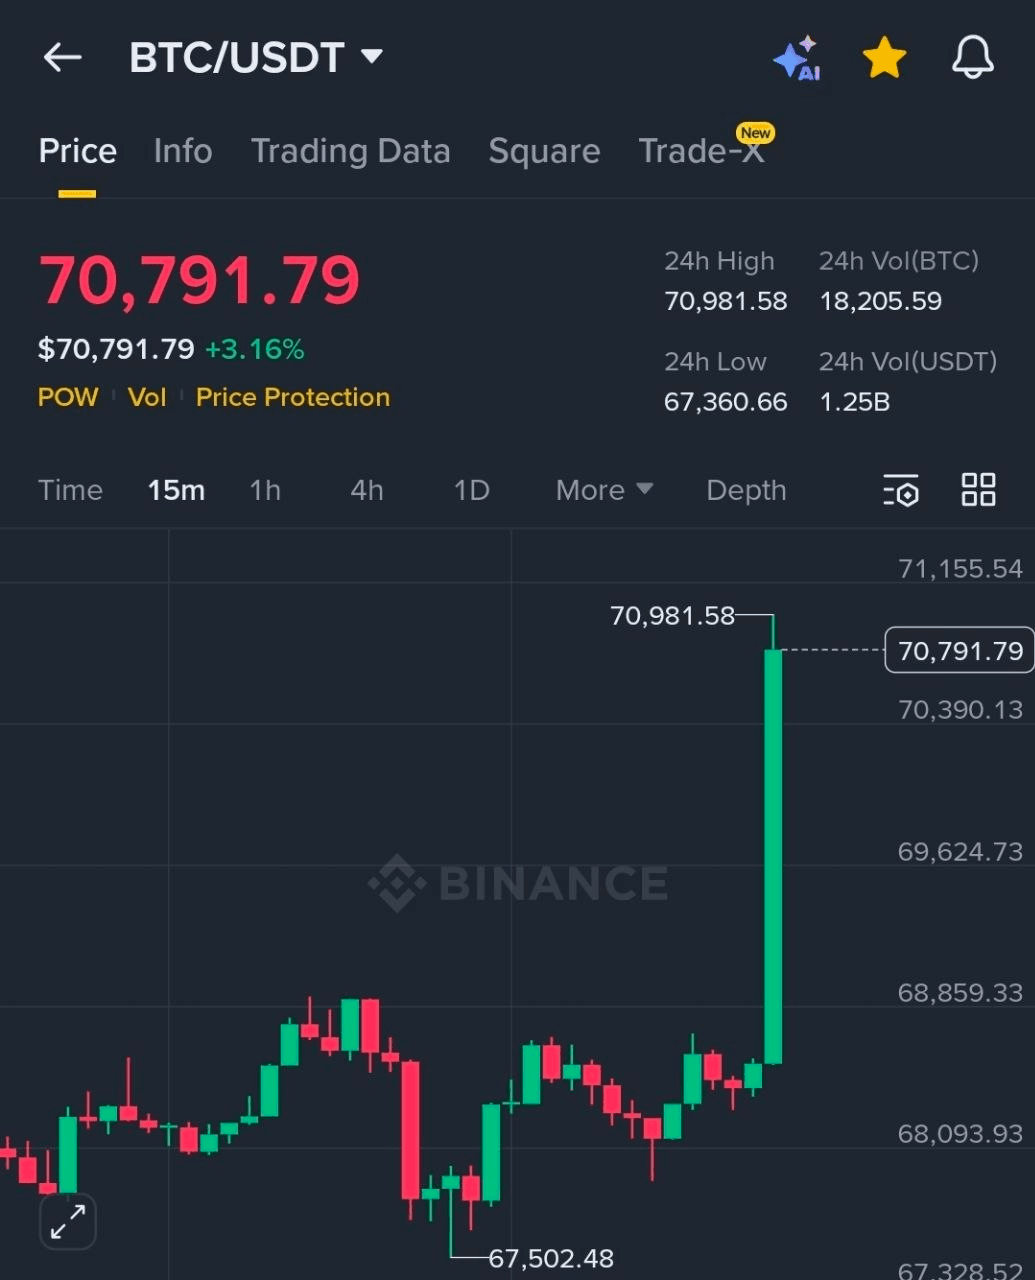Screen dimensions: 1035x1280
Task: Show the Depth chart view
Action: 746,490
